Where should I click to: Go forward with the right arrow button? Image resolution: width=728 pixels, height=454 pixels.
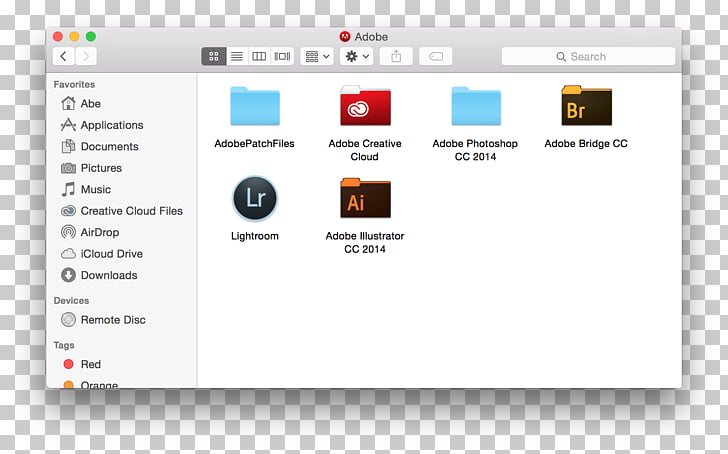[86, 56]
